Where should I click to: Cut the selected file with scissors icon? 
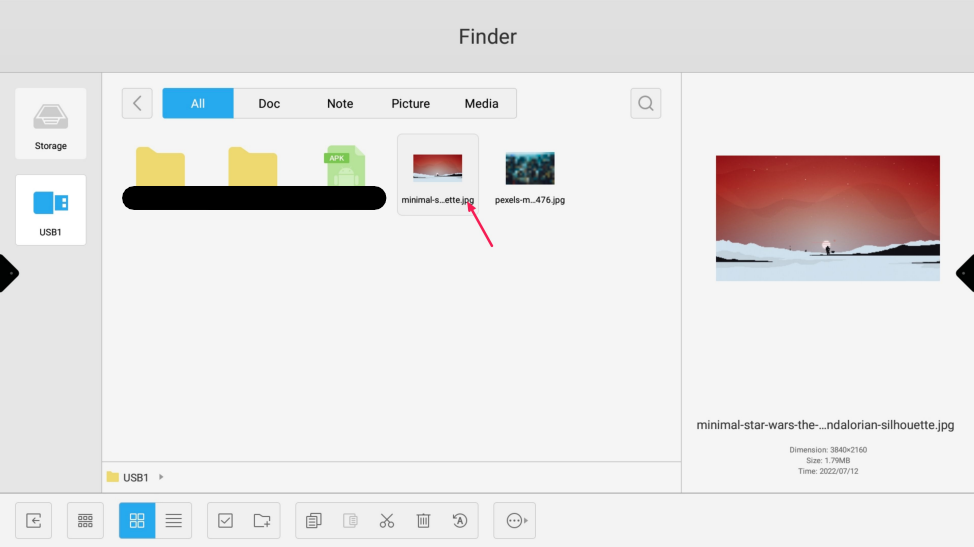coord(387,520)
